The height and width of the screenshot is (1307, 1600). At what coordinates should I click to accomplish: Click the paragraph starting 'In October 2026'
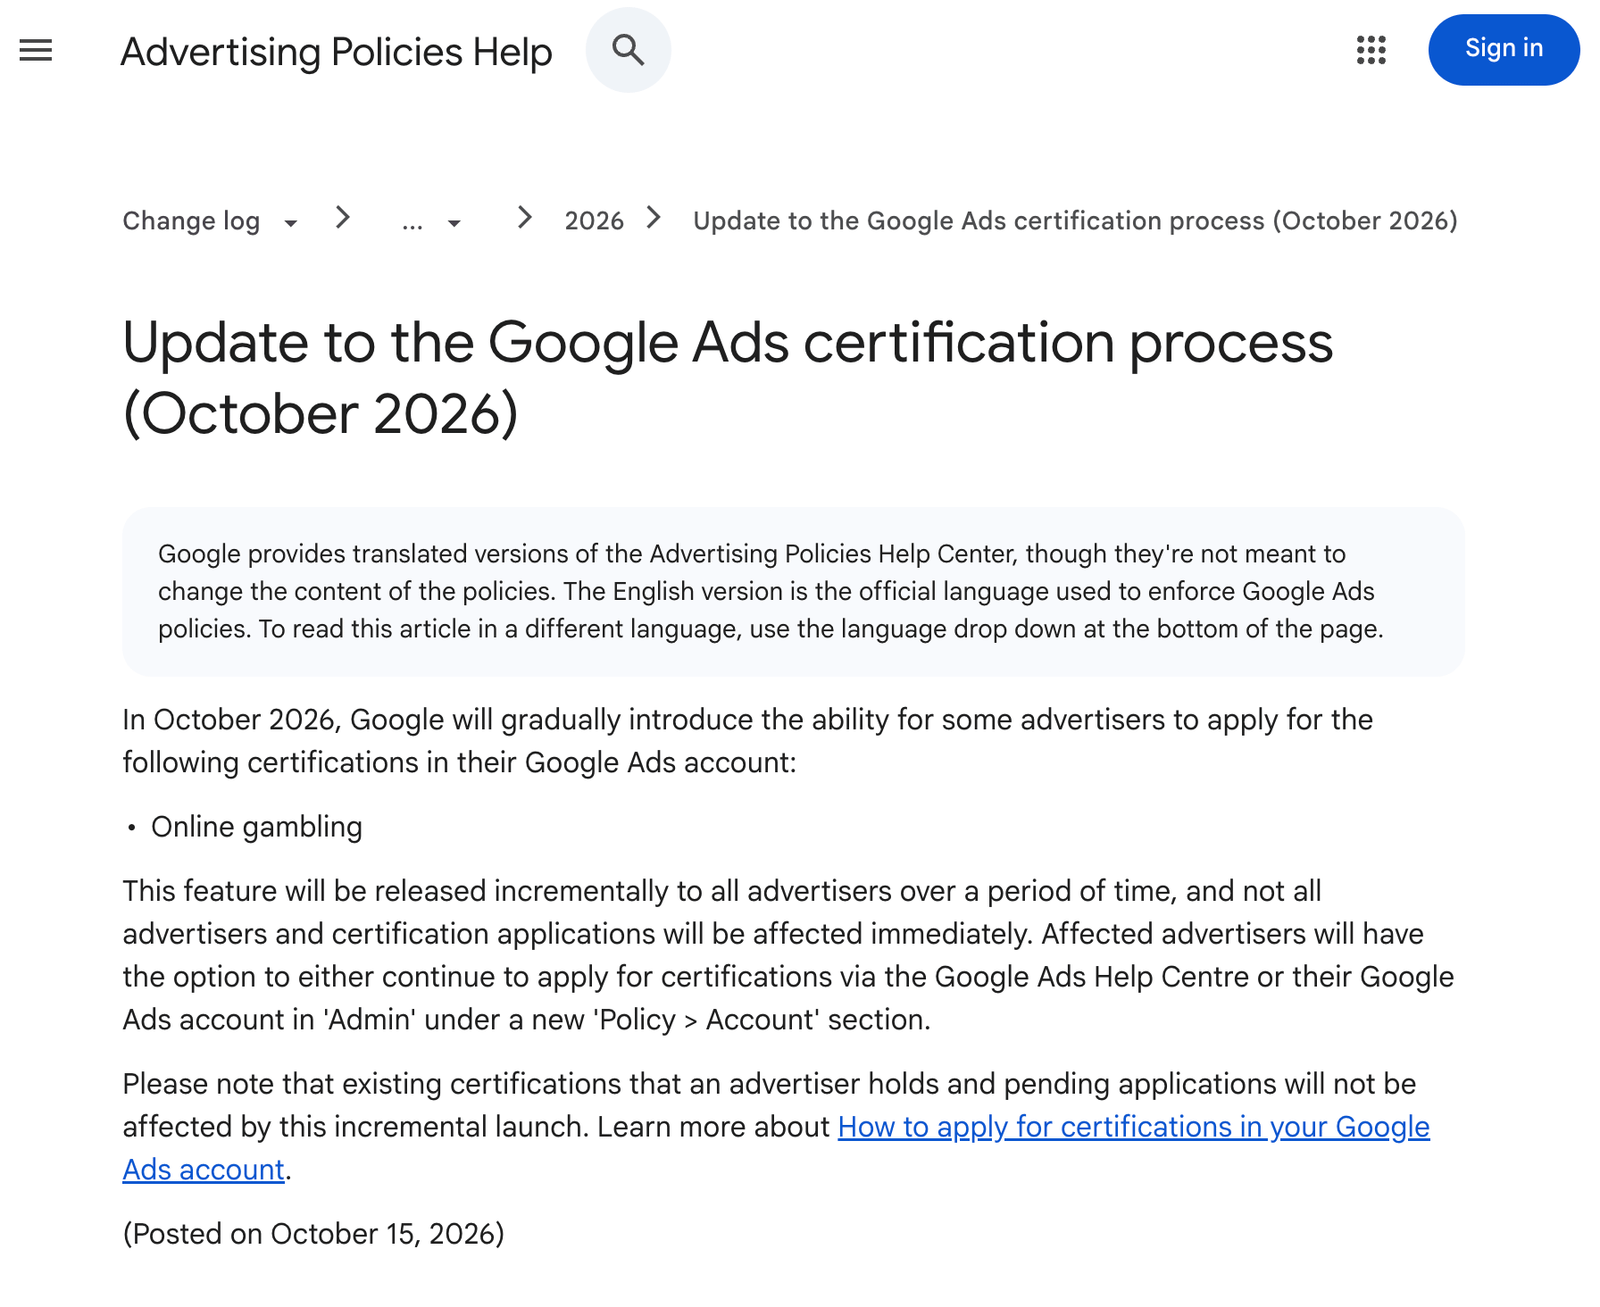click(x=747, y=741)
